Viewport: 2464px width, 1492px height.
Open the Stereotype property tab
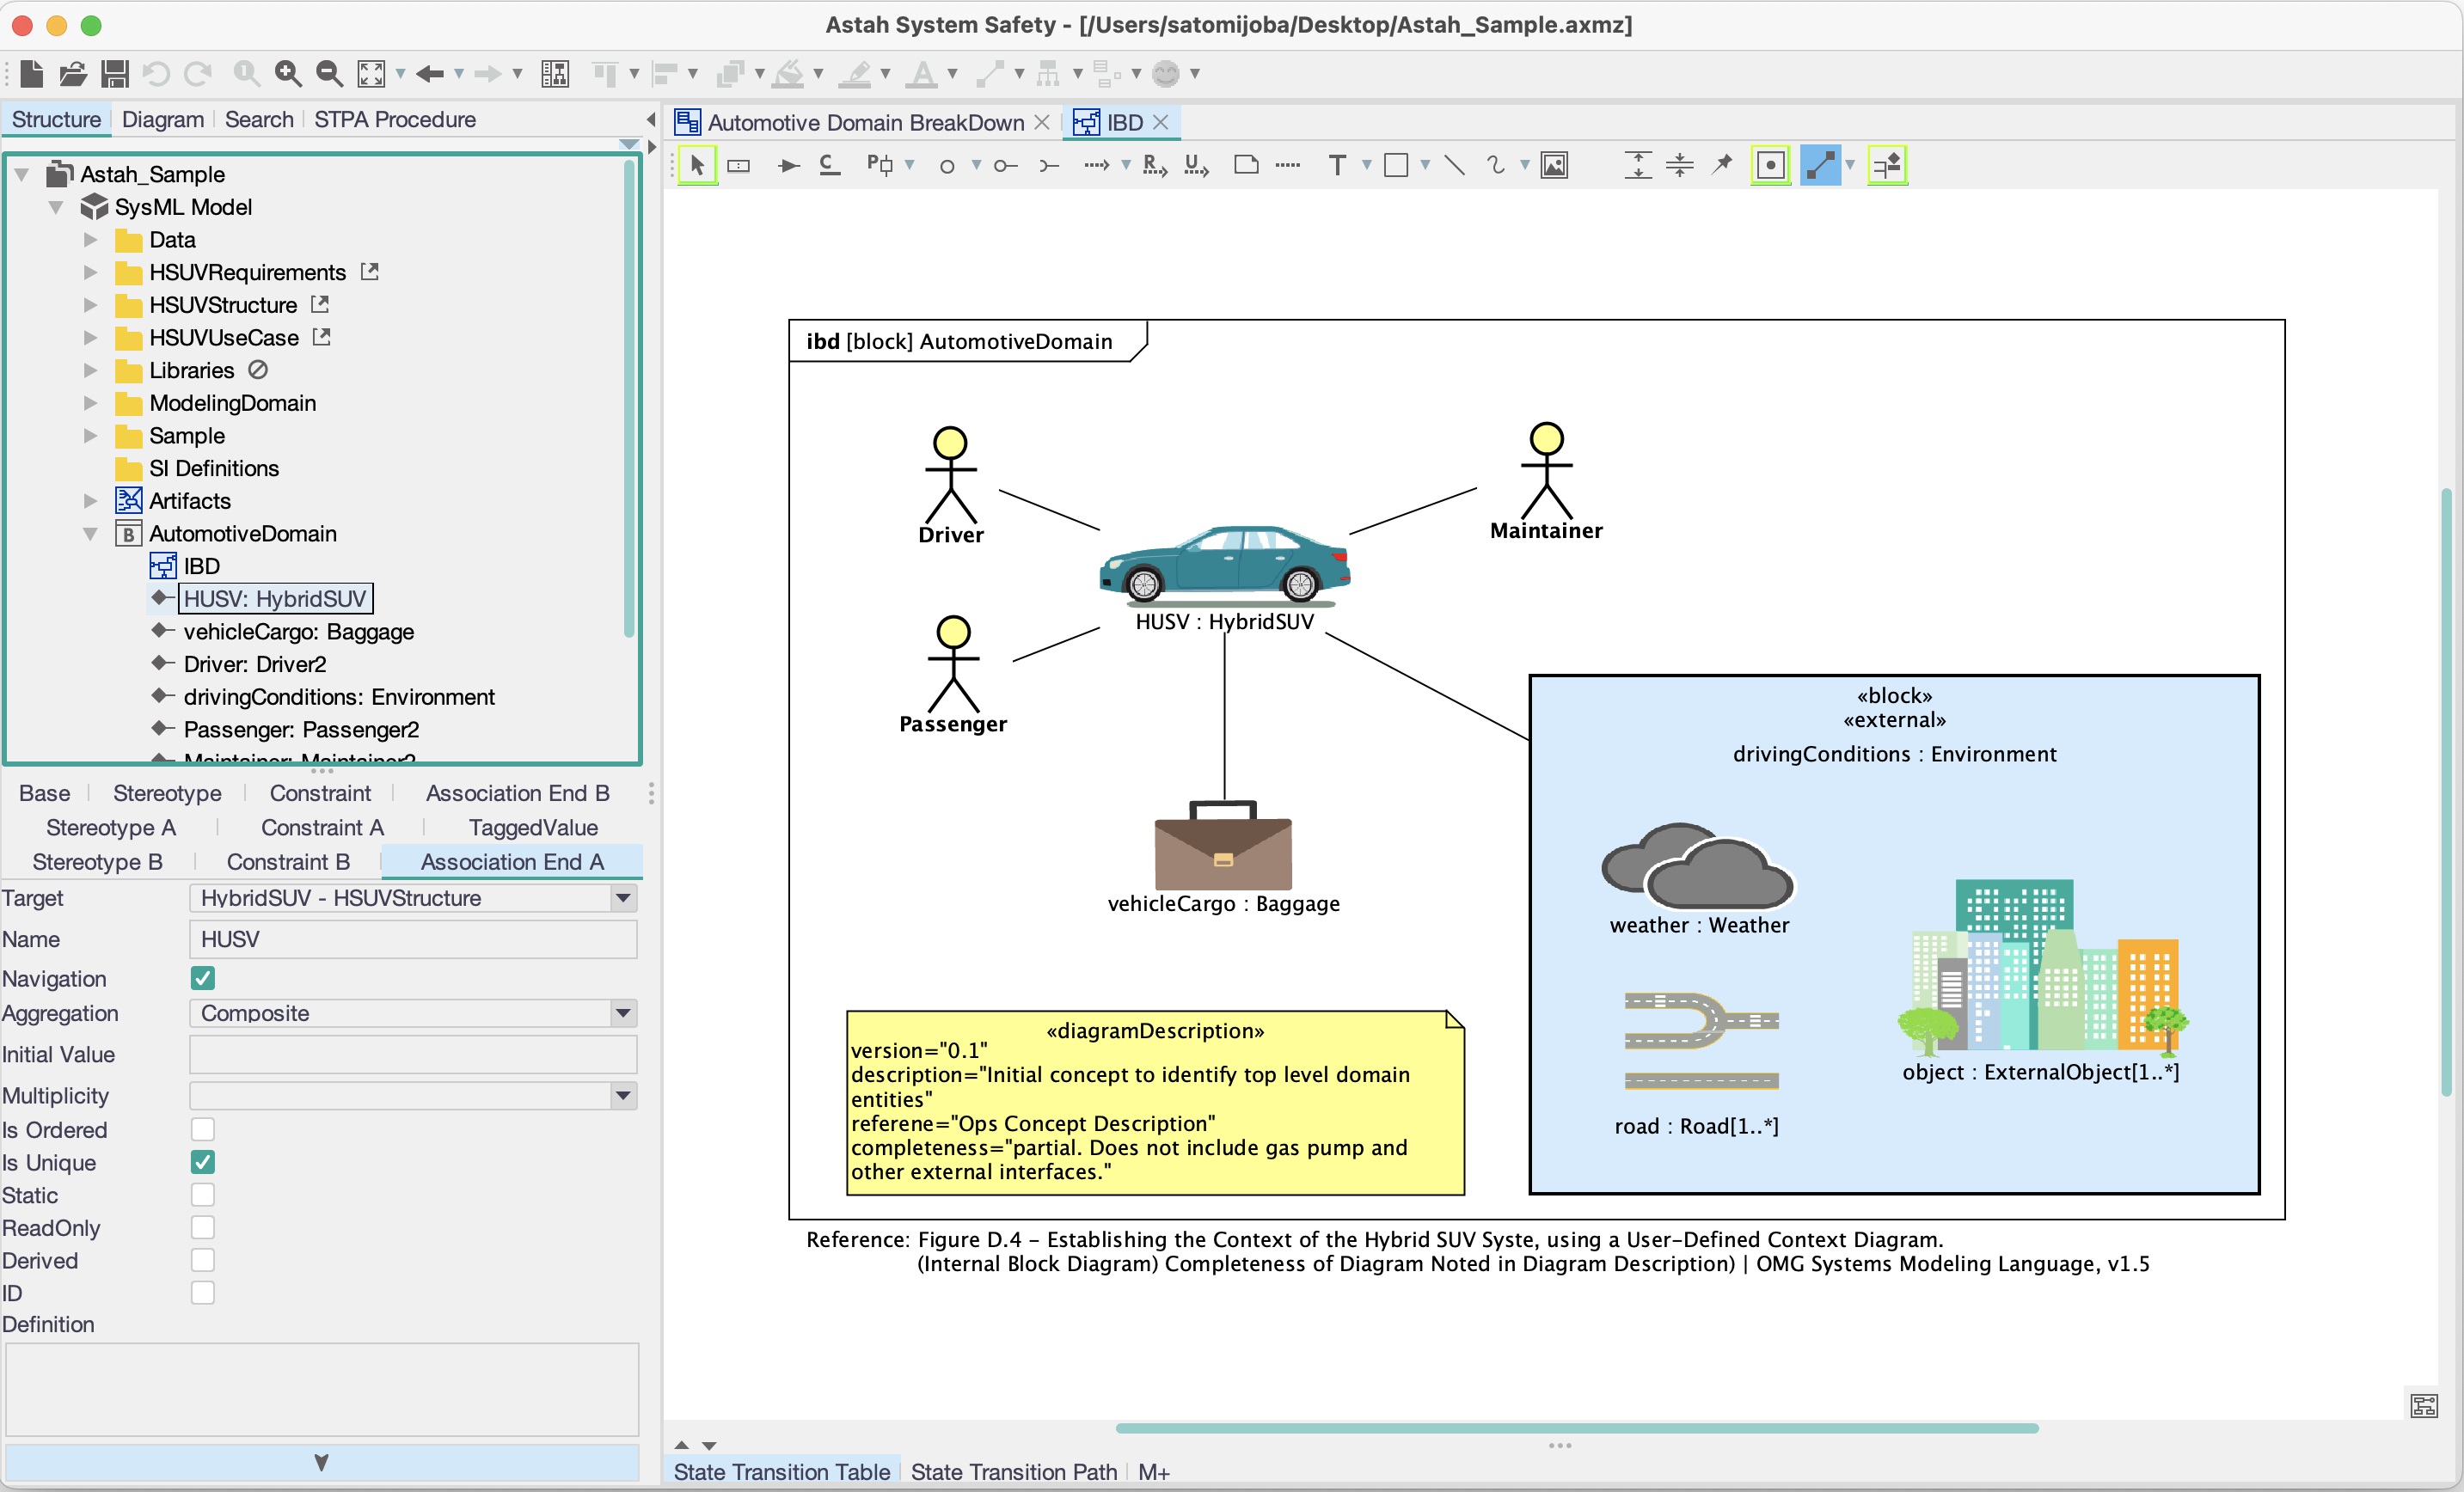[167, 793]
